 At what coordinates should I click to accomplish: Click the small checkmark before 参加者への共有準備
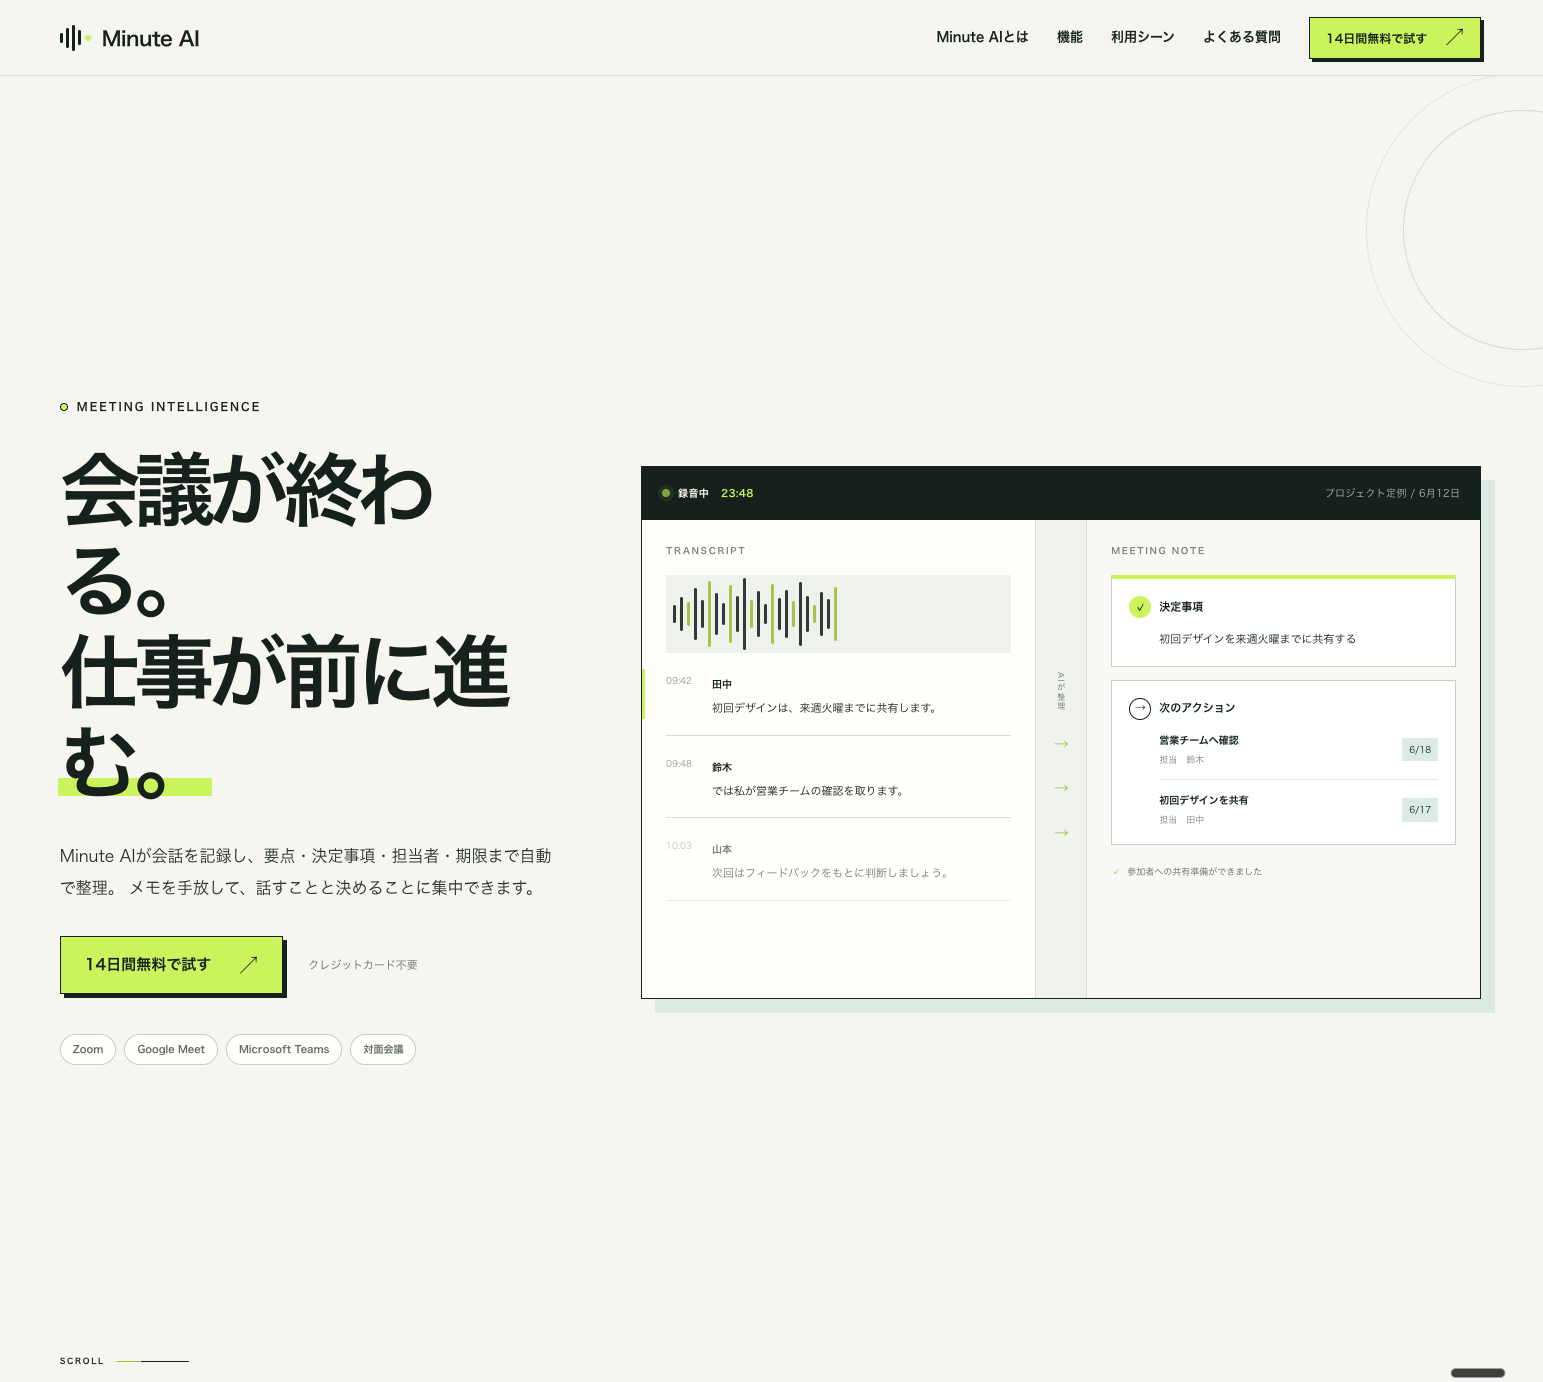1116,872
